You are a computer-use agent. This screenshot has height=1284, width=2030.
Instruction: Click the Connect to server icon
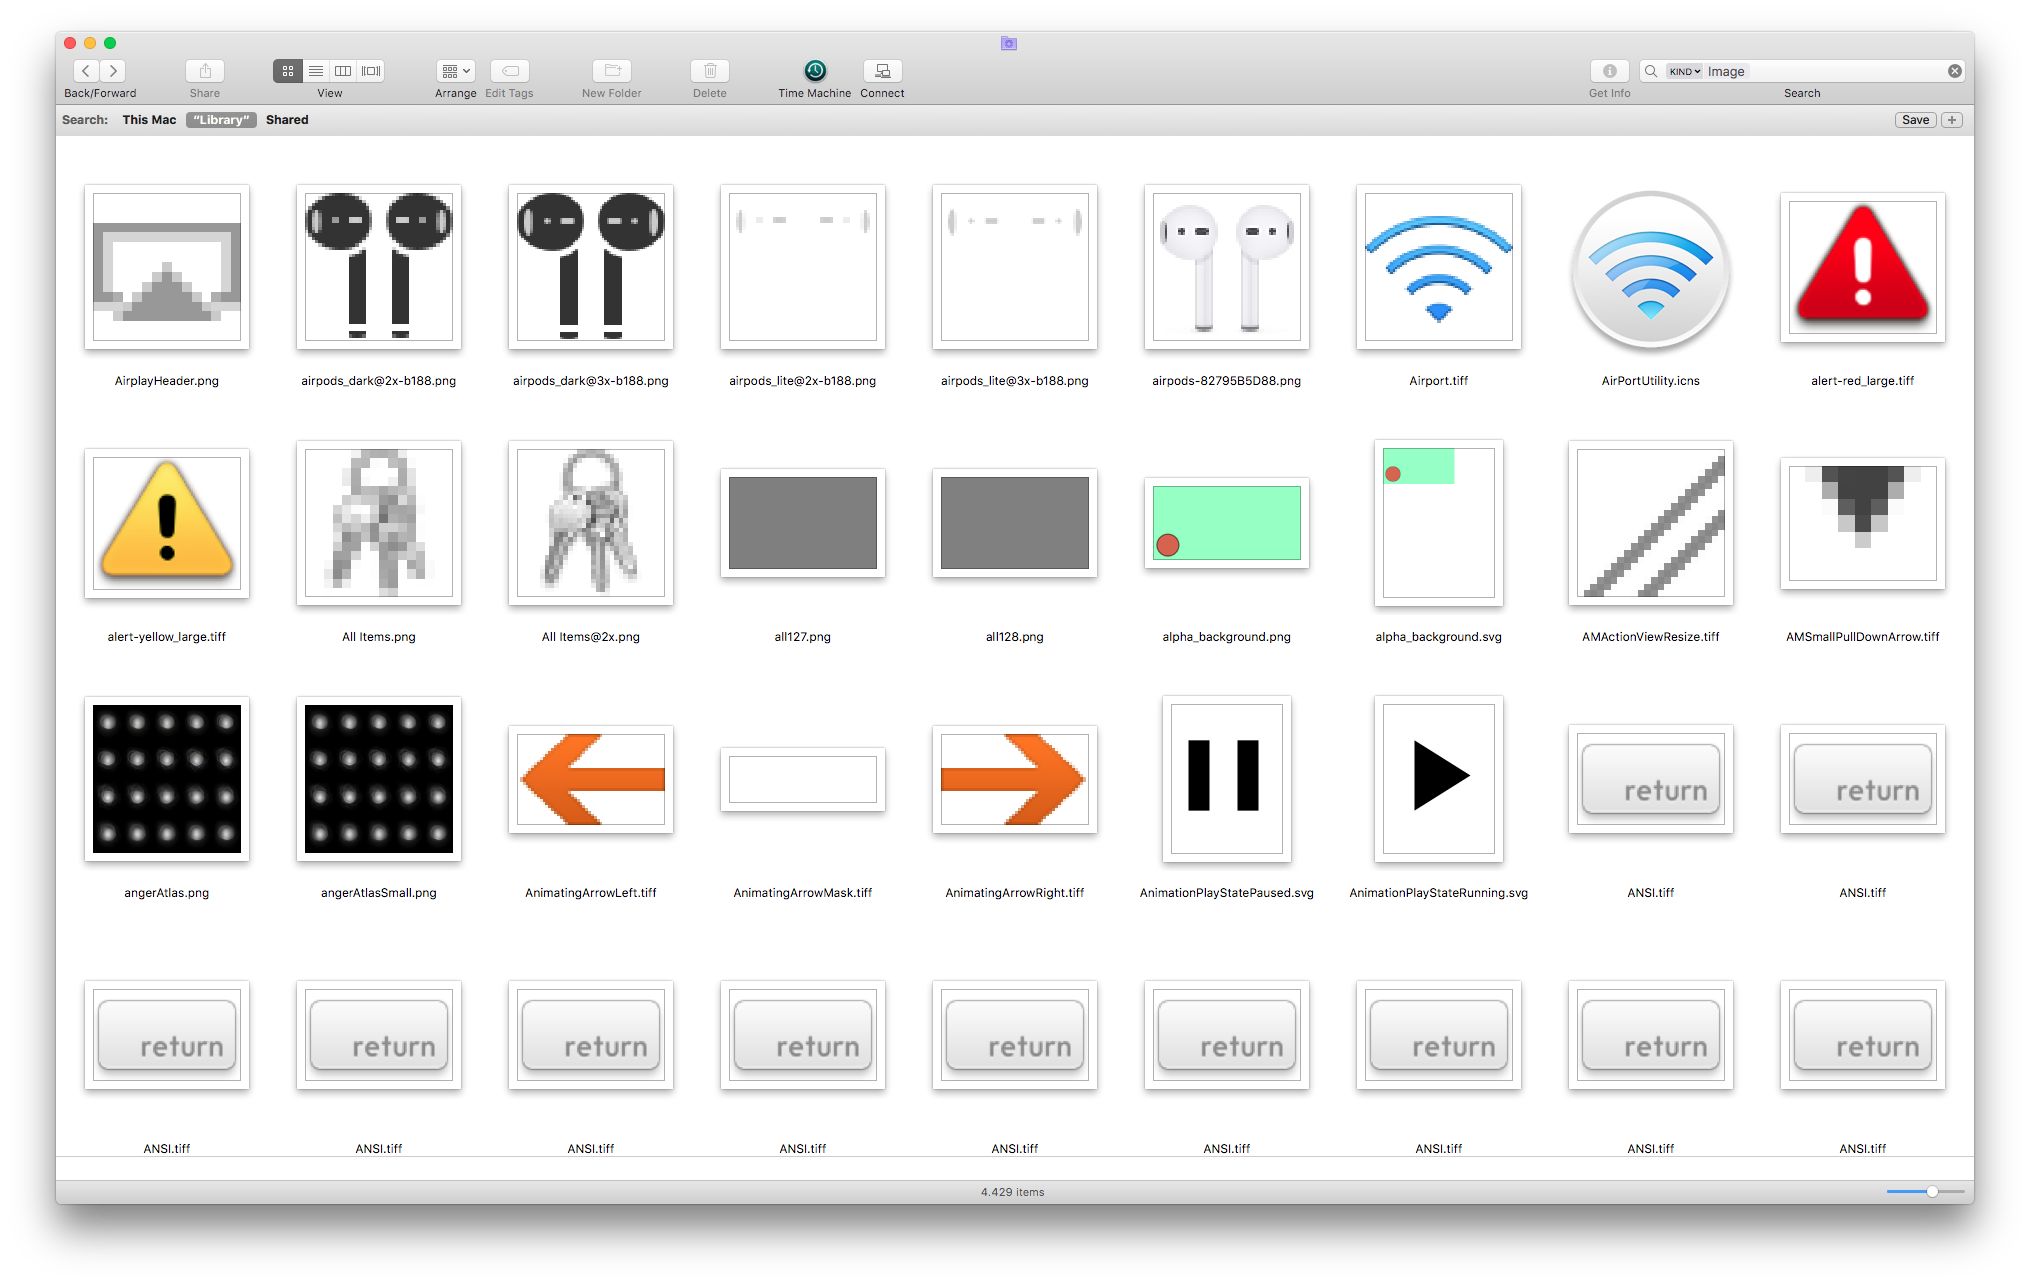coord(882,71)
